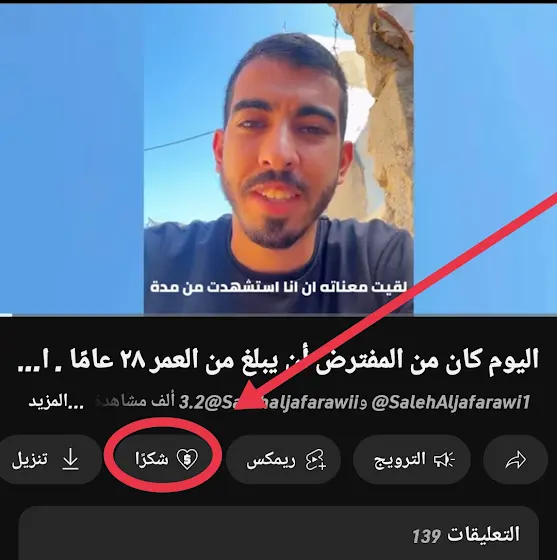
Task: Open the comments panel card
Action: (278, 533)
